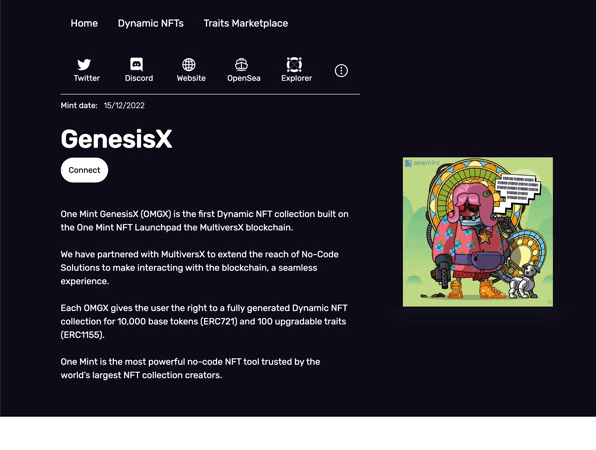Viewport: 596px width, 450px height.
Task: Click the Connect wallet button
Action: click(84, 170)
